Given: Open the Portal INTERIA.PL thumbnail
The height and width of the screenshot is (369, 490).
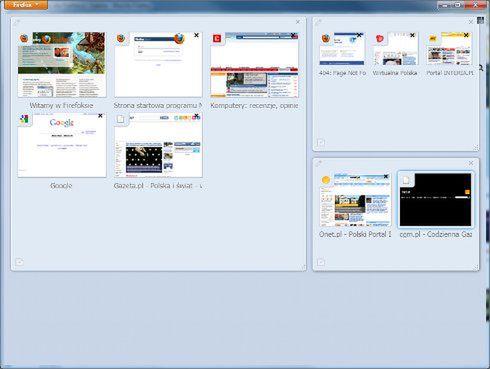Looking at the screenshot, I should (449, 49).
